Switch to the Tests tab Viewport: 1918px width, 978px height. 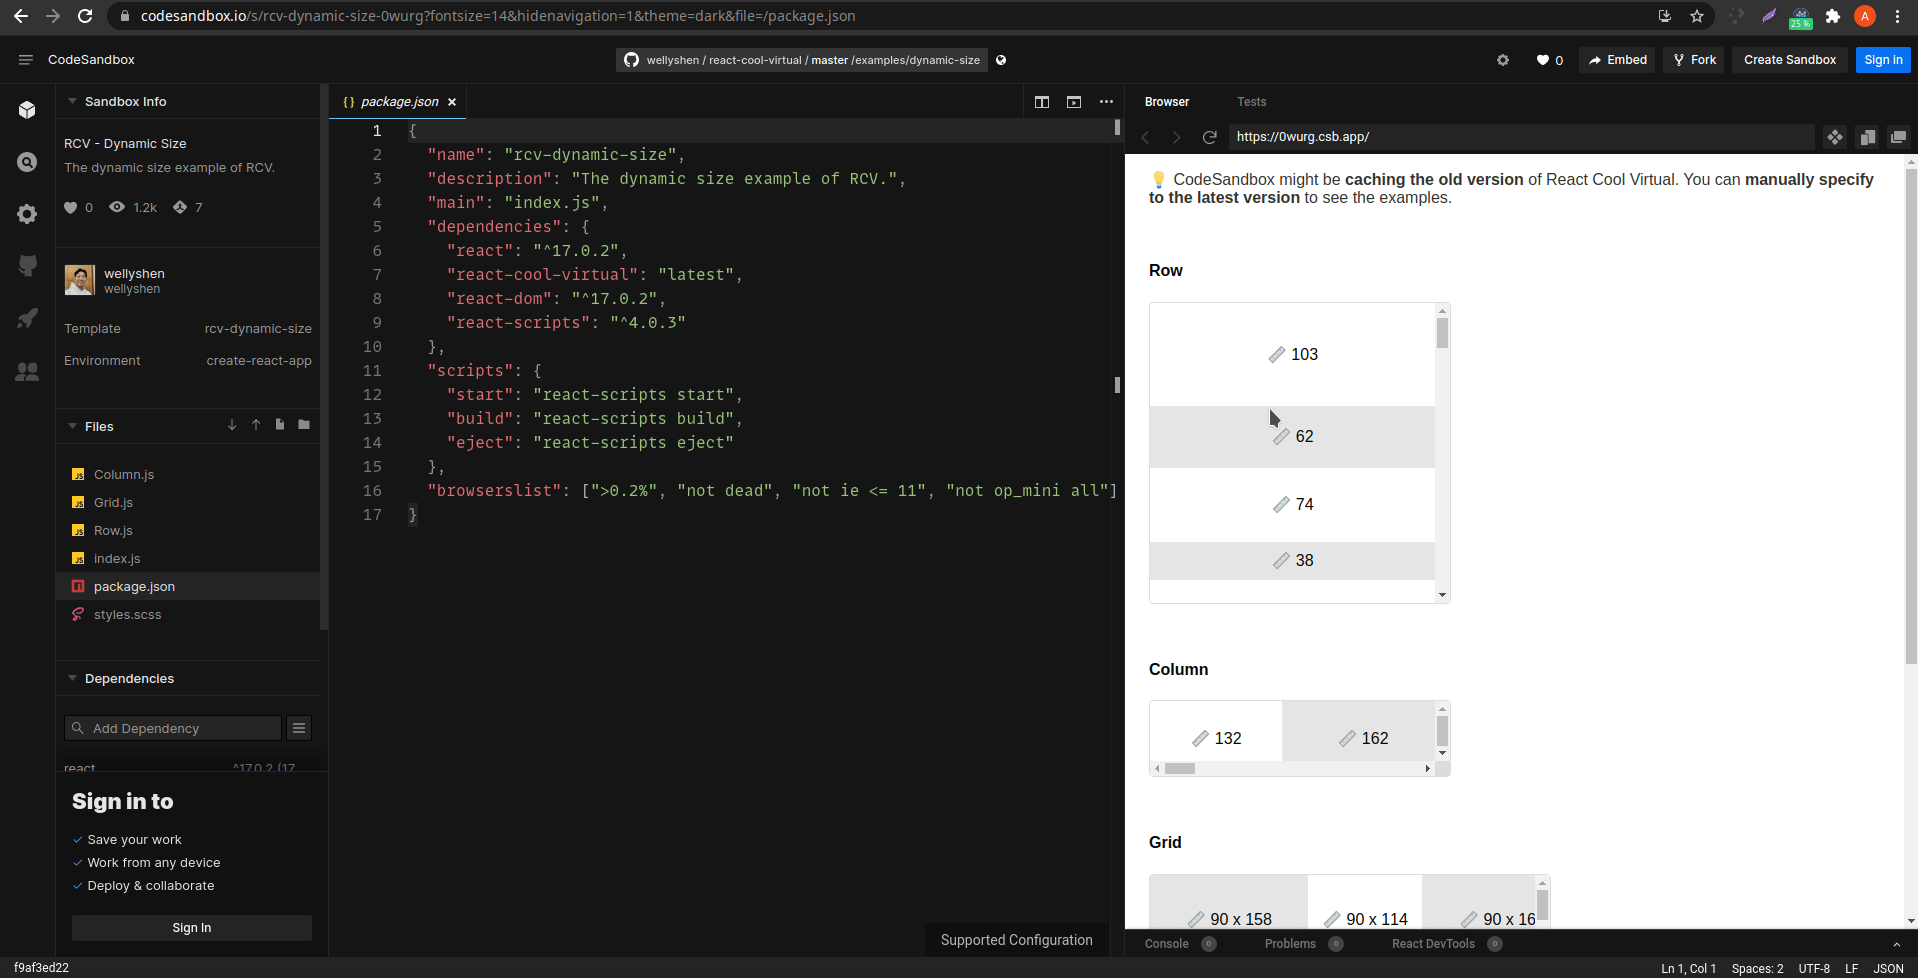click(x=1253, y=101)
